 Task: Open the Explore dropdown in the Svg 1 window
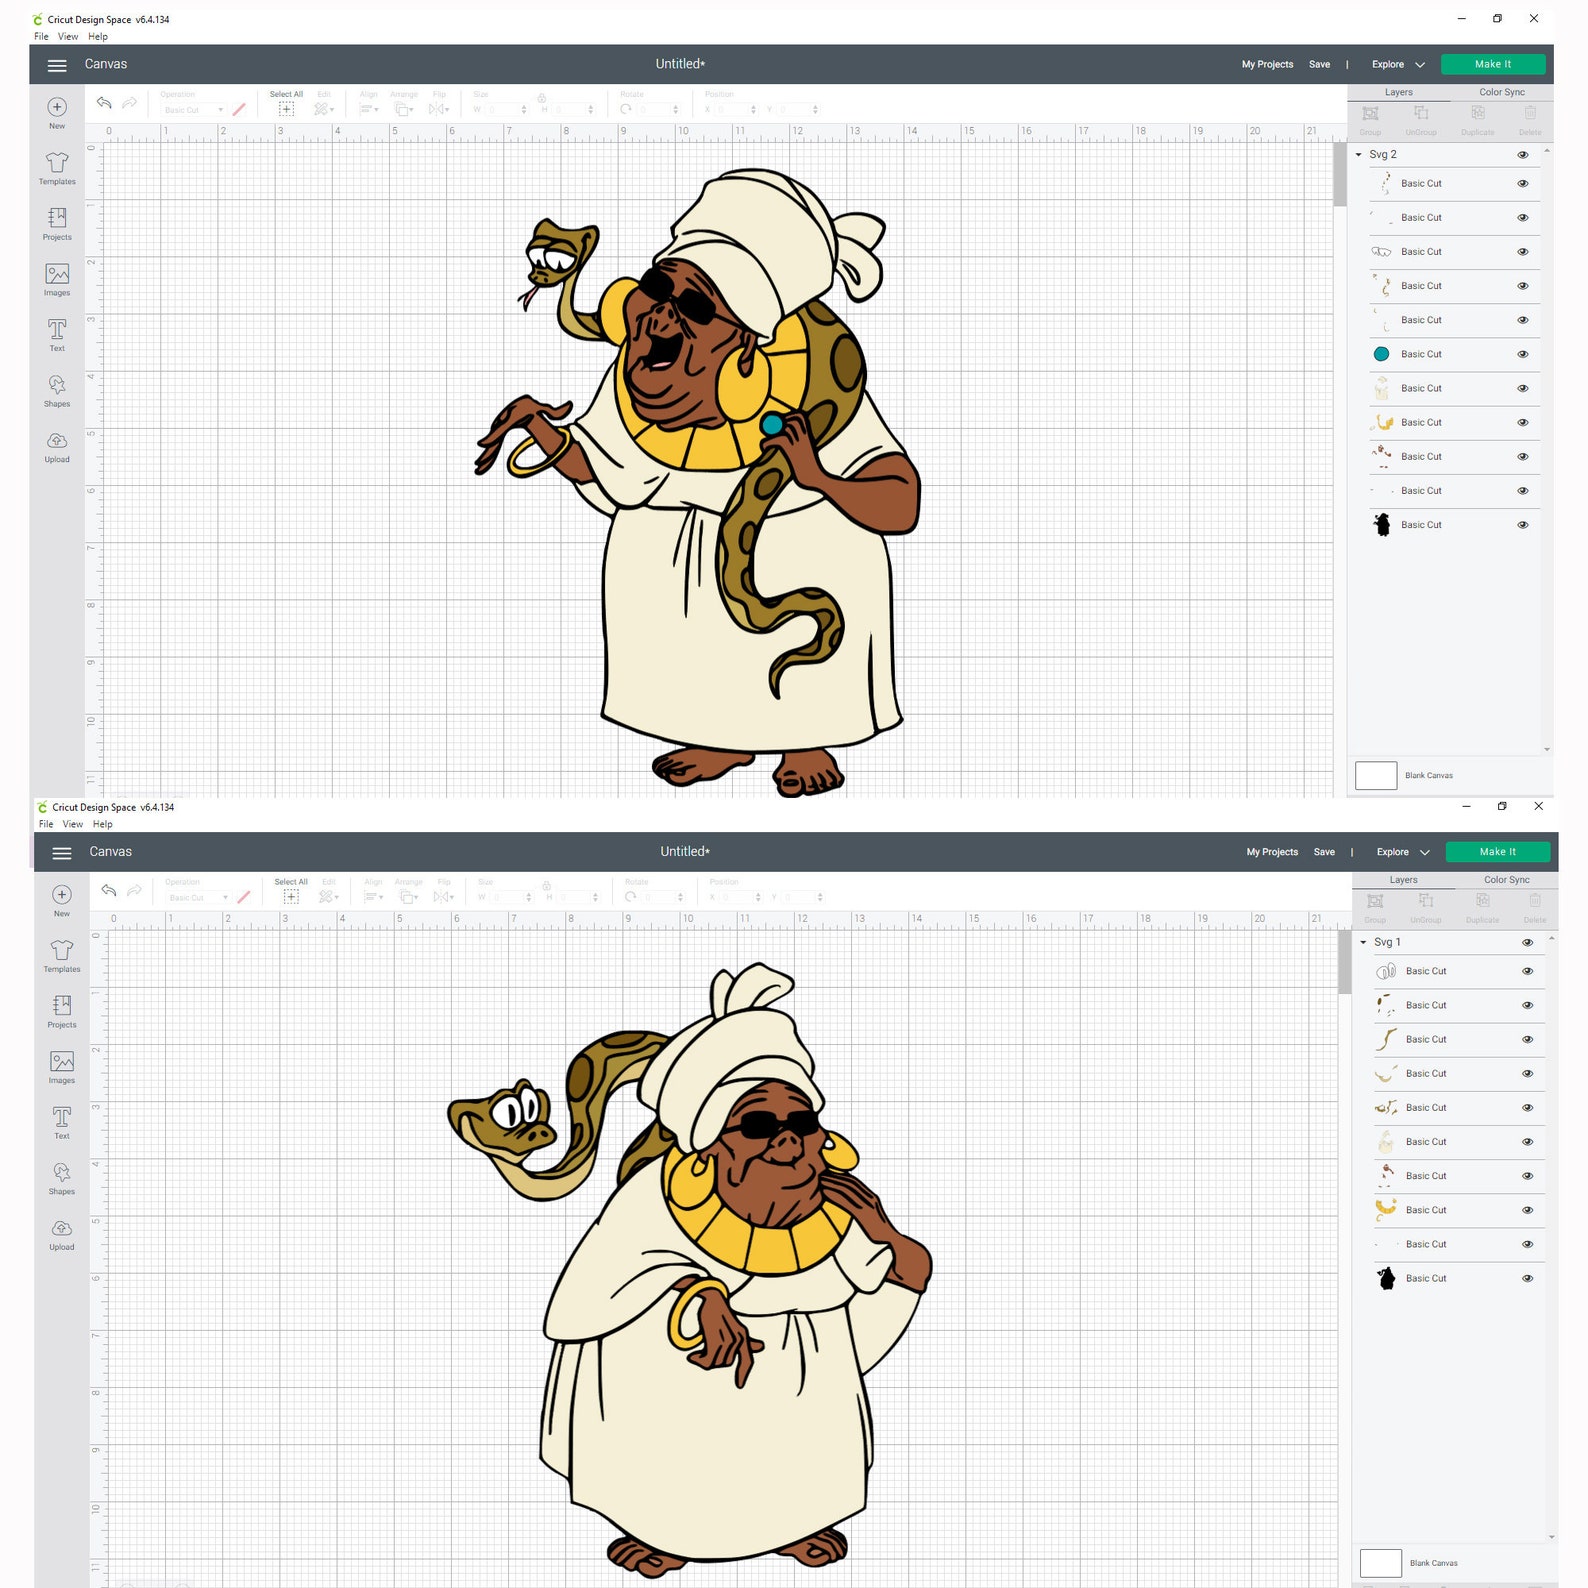1403,853
